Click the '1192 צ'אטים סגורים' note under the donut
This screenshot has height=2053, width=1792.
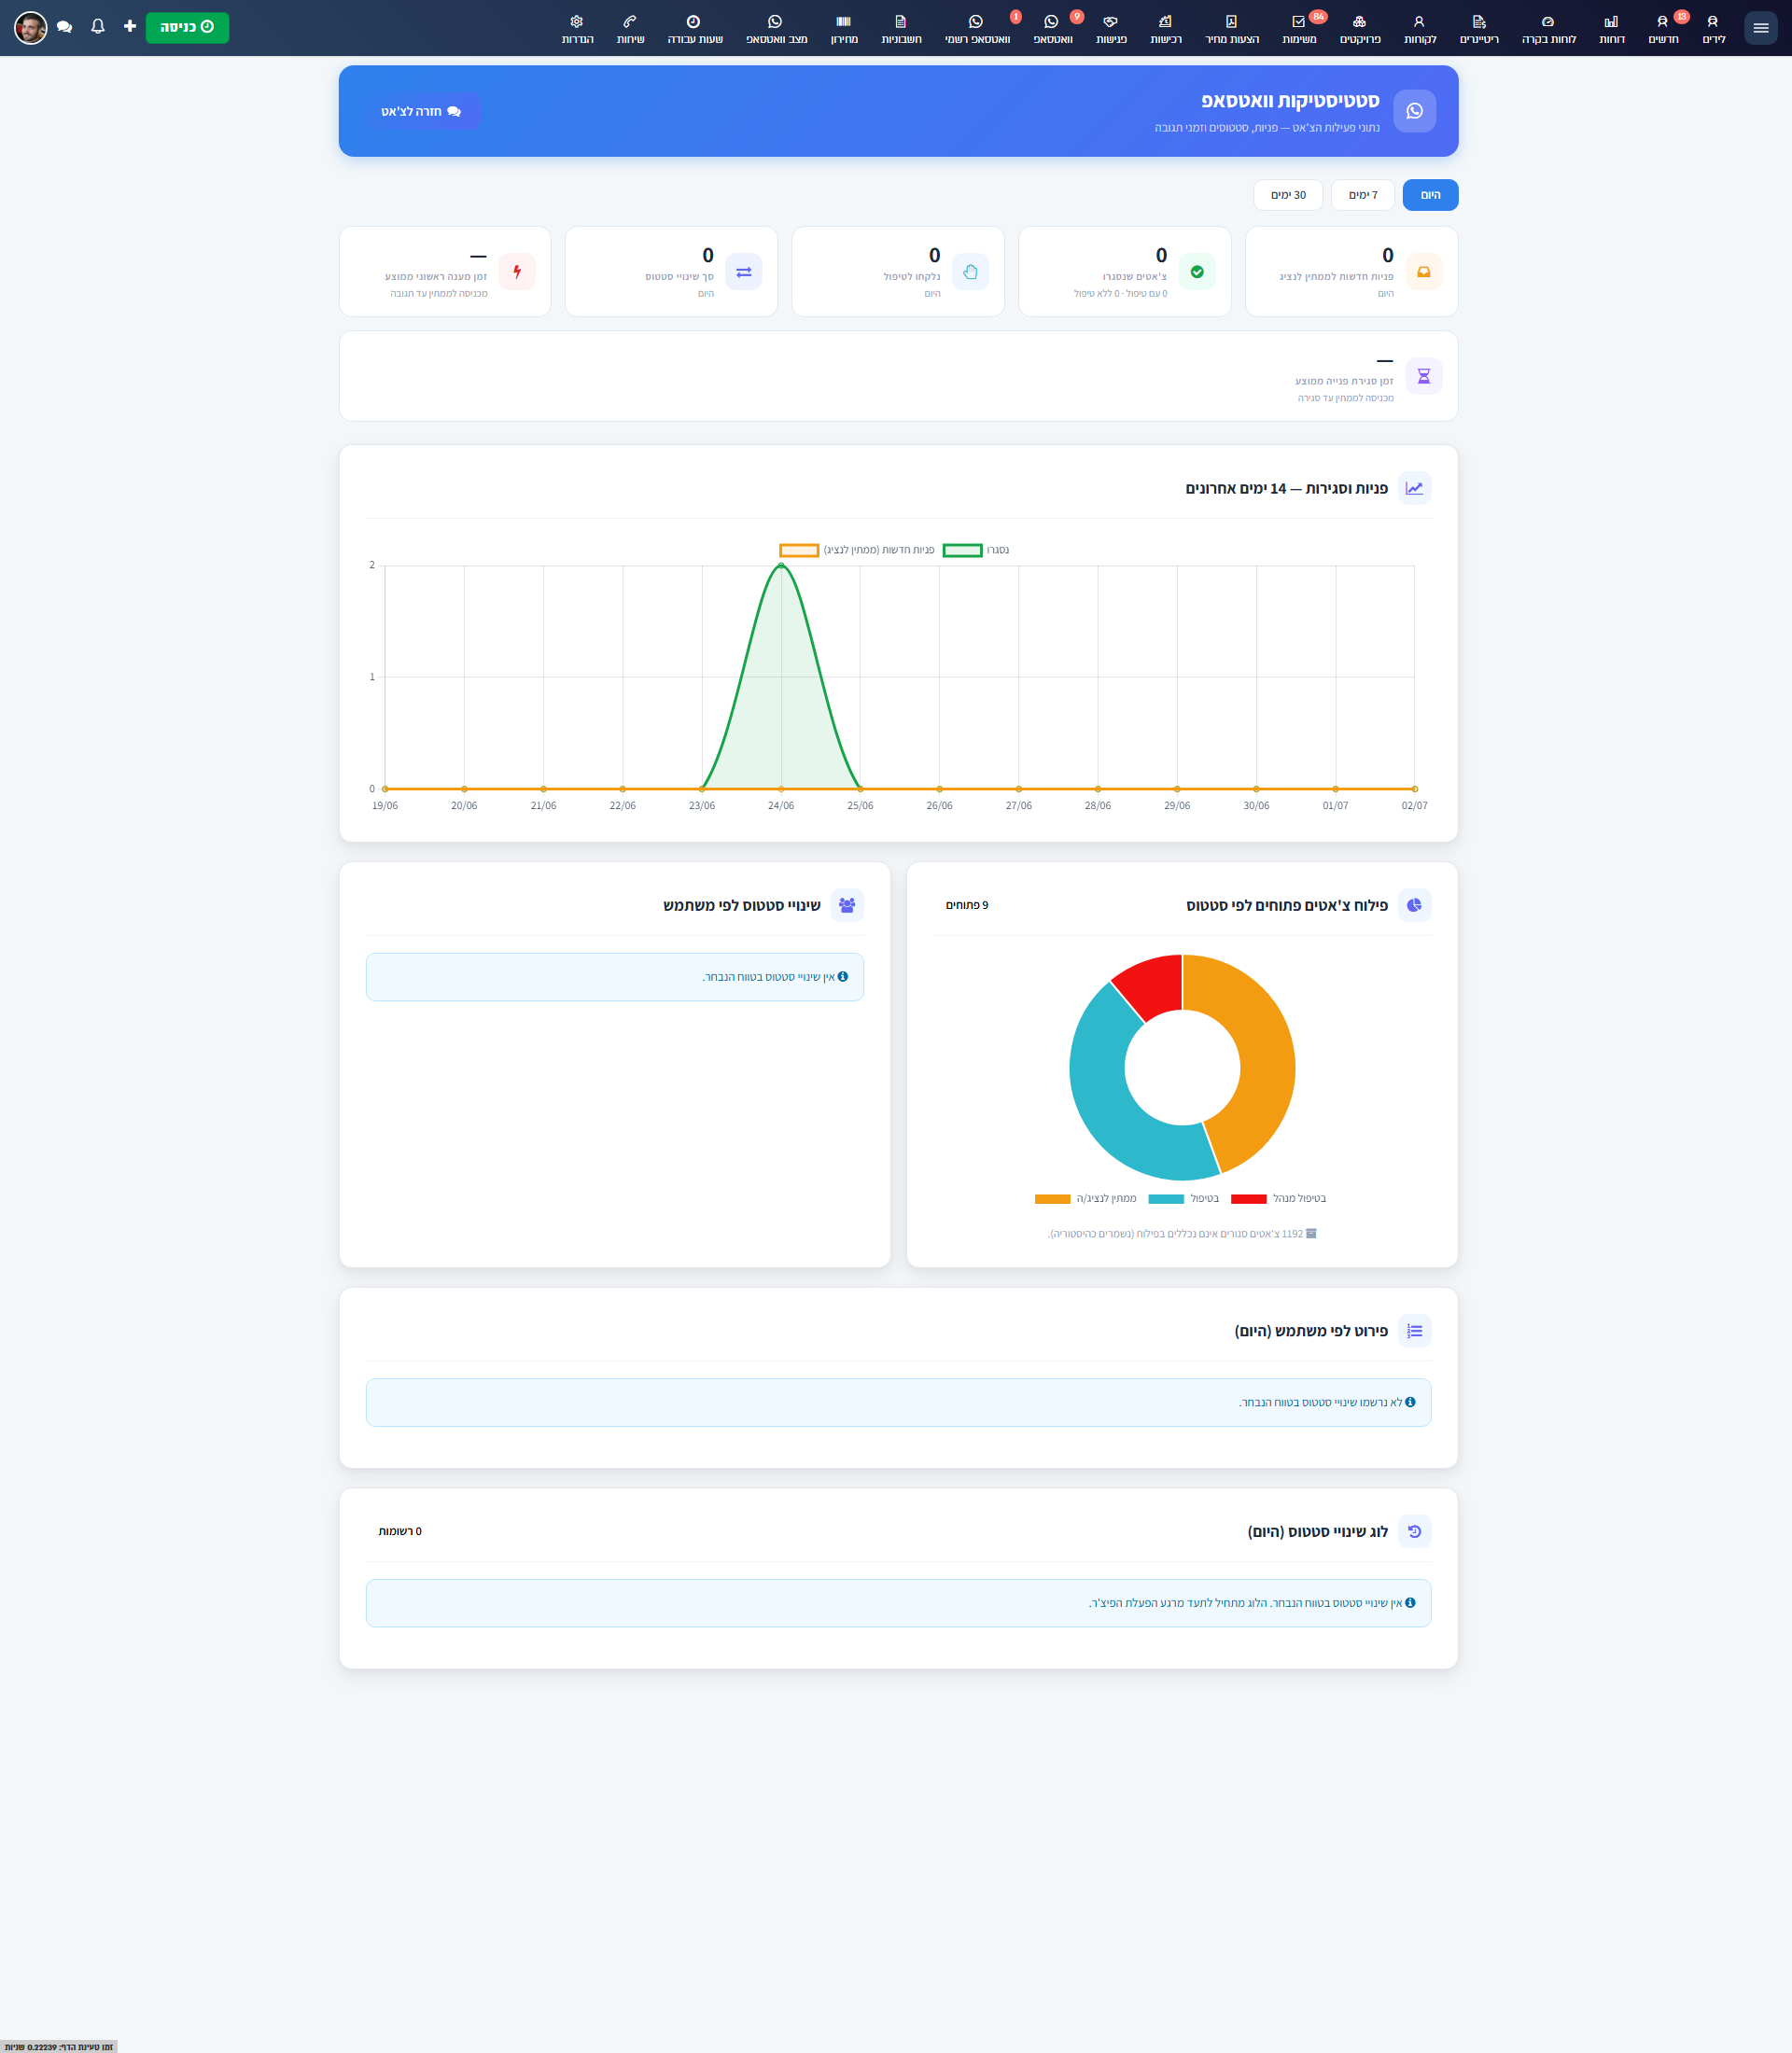pyautogui.click(x=1182, y=1233)
